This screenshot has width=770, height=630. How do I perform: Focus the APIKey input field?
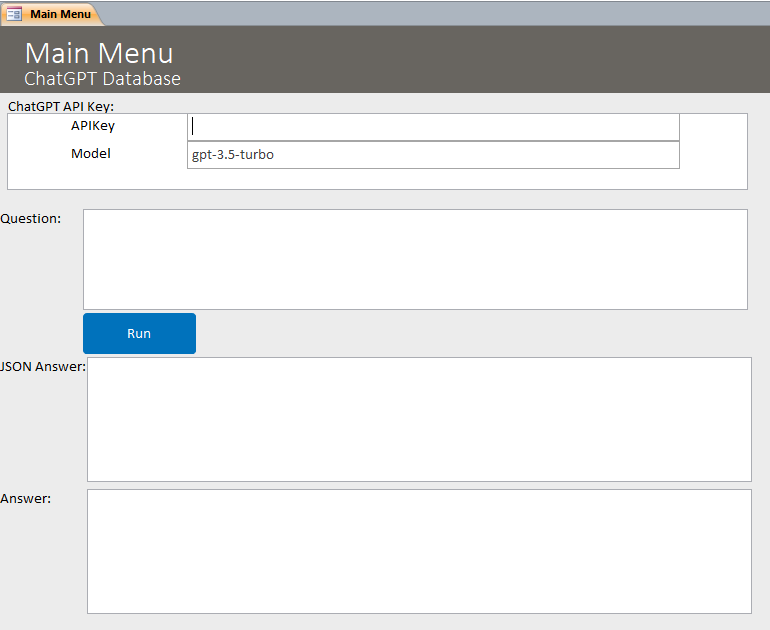point(433,127)
